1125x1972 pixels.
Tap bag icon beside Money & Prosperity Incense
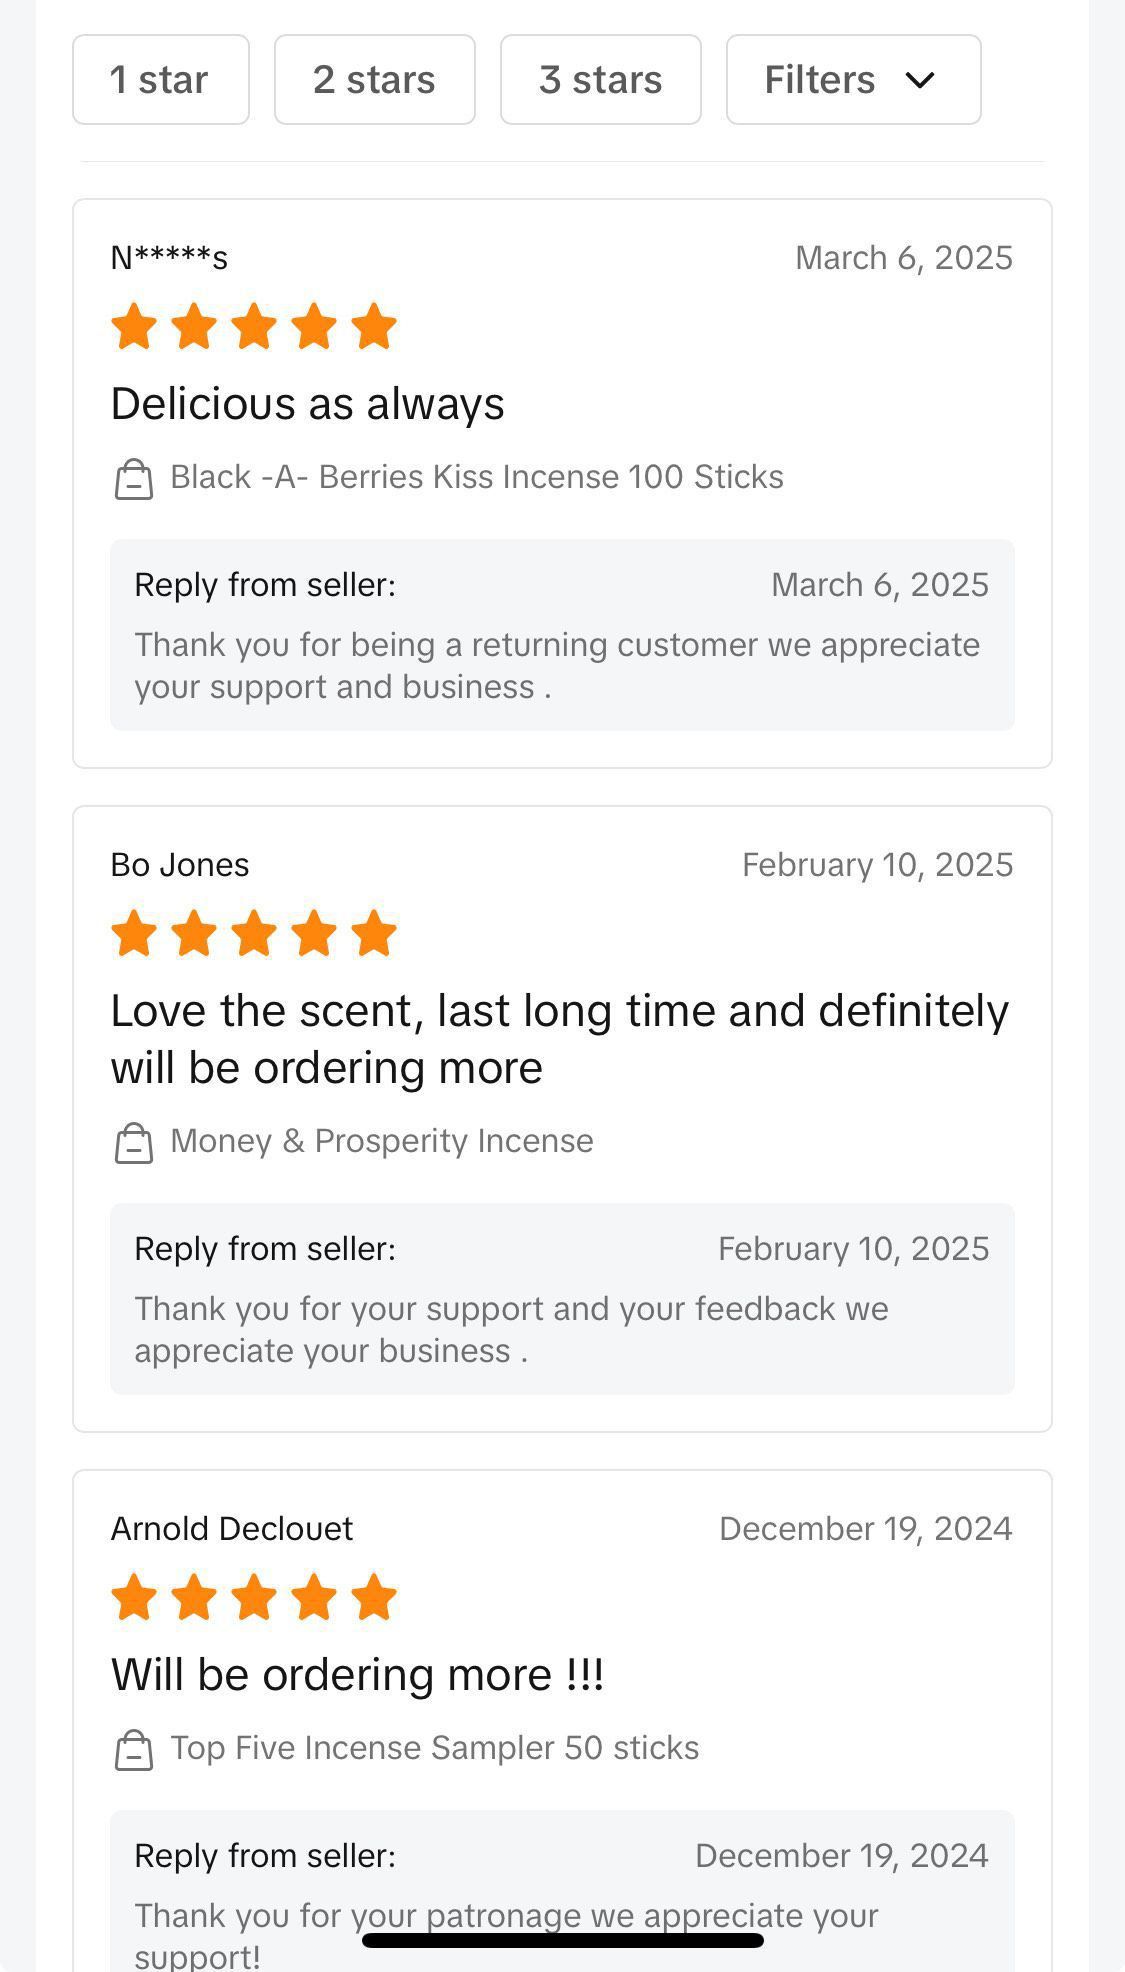pyautogui.click(x=133, y=1143)
